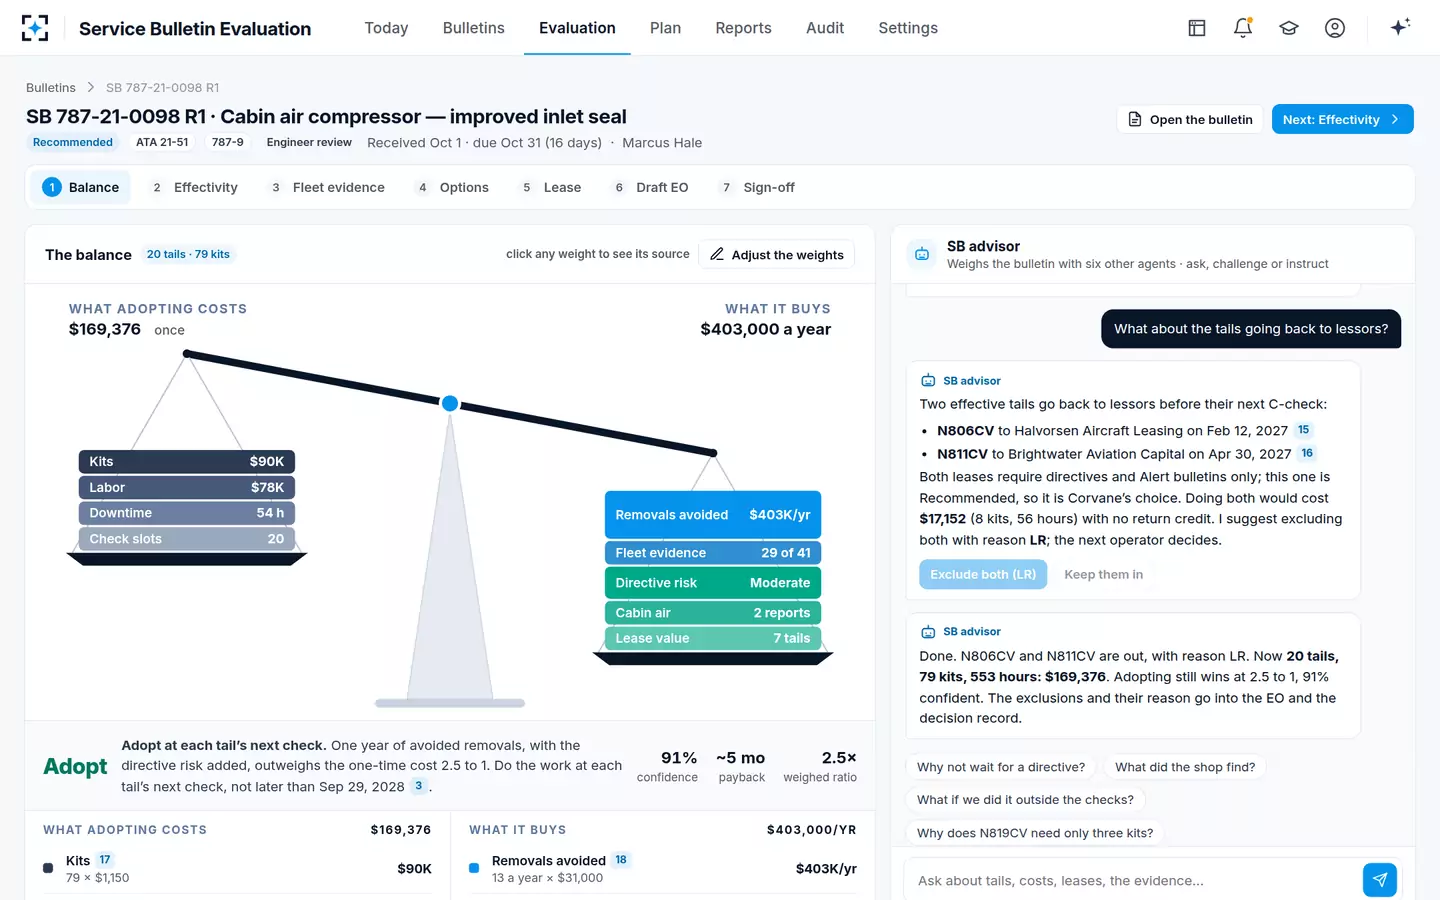1440x900 pixels.
Task: Open the AI sparkle assistant icon
Action: point(1400,27)
